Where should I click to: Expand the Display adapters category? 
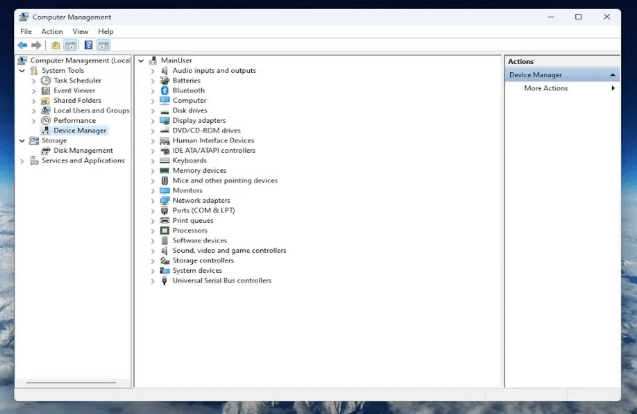153,120
